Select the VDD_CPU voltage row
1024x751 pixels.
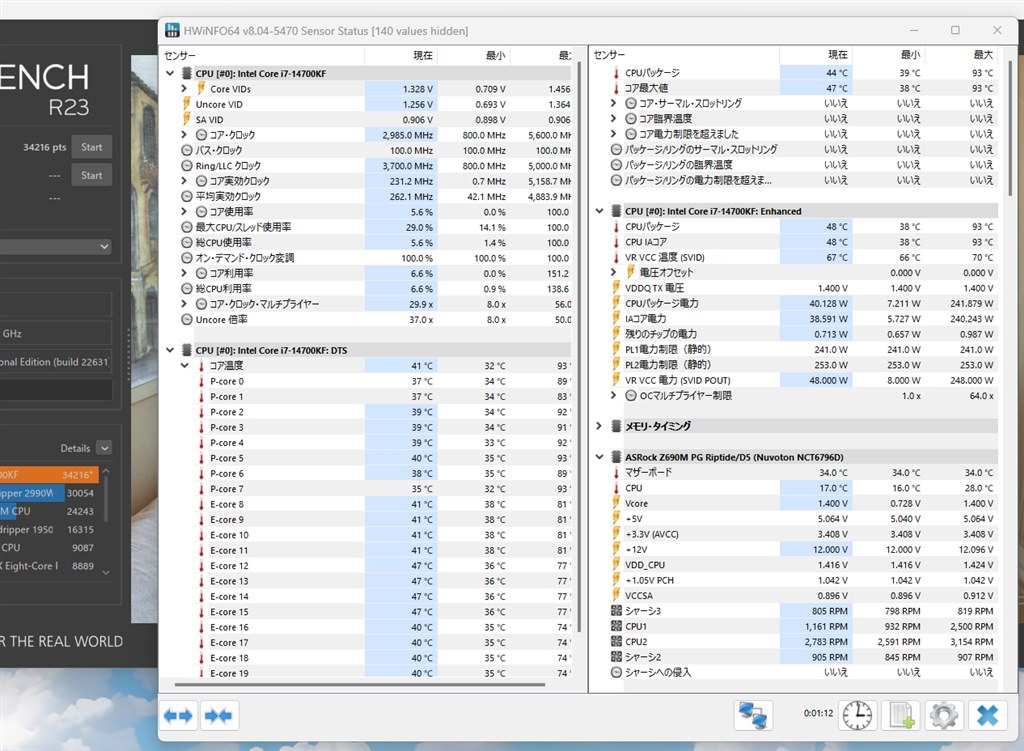pos(803,565)
